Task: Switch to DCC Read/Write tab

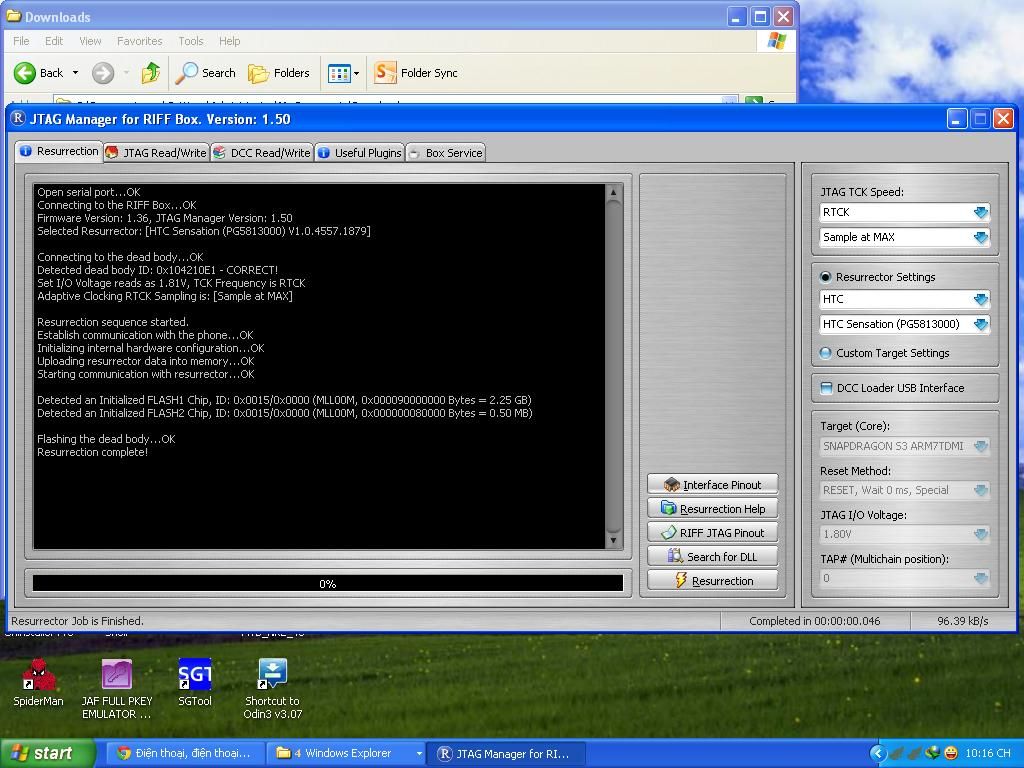Action: (x=262, y=153)
